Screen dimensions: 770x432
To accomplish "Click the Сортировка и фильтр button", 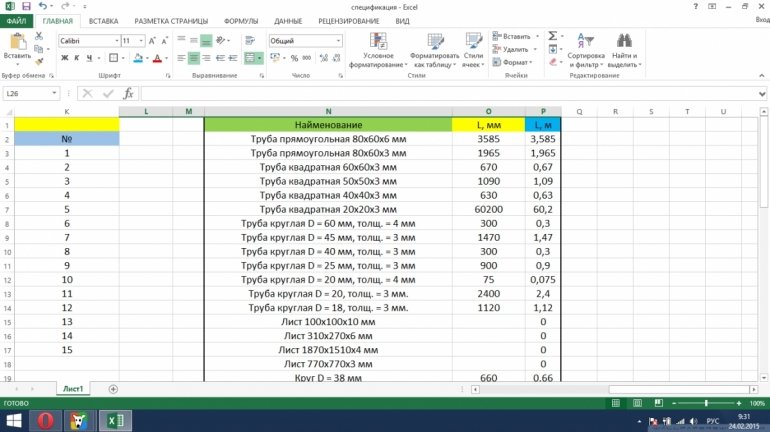I will [x=584, y=50].
